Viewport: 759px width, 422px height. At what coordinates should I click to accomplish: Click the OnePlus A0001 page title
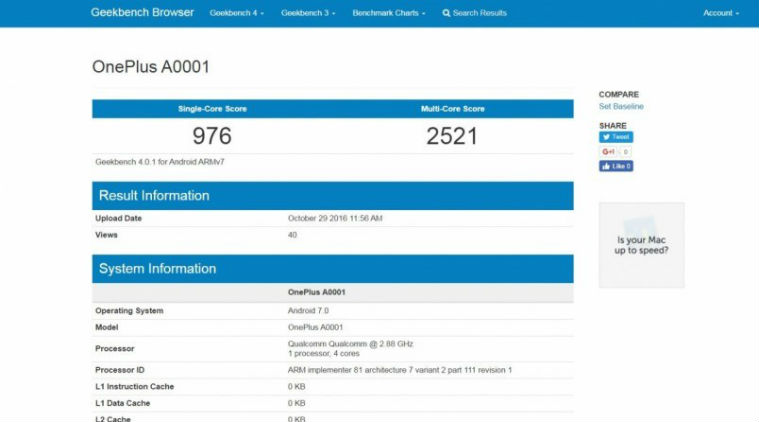[x=151, y=67]
